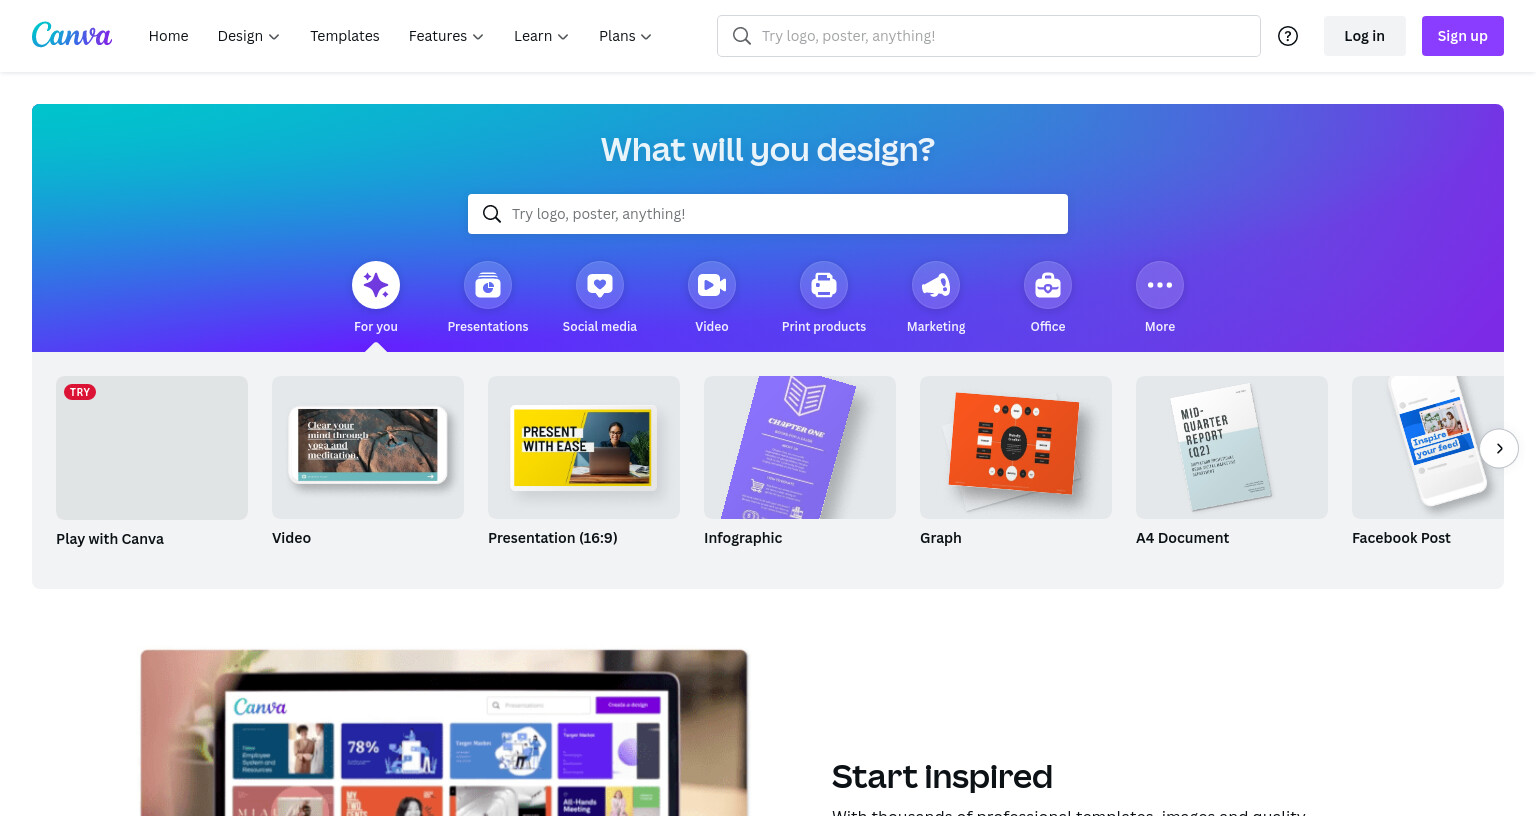Focus the hero search field under the heading
The image size is (1536, 816).
tap(768, 214)
